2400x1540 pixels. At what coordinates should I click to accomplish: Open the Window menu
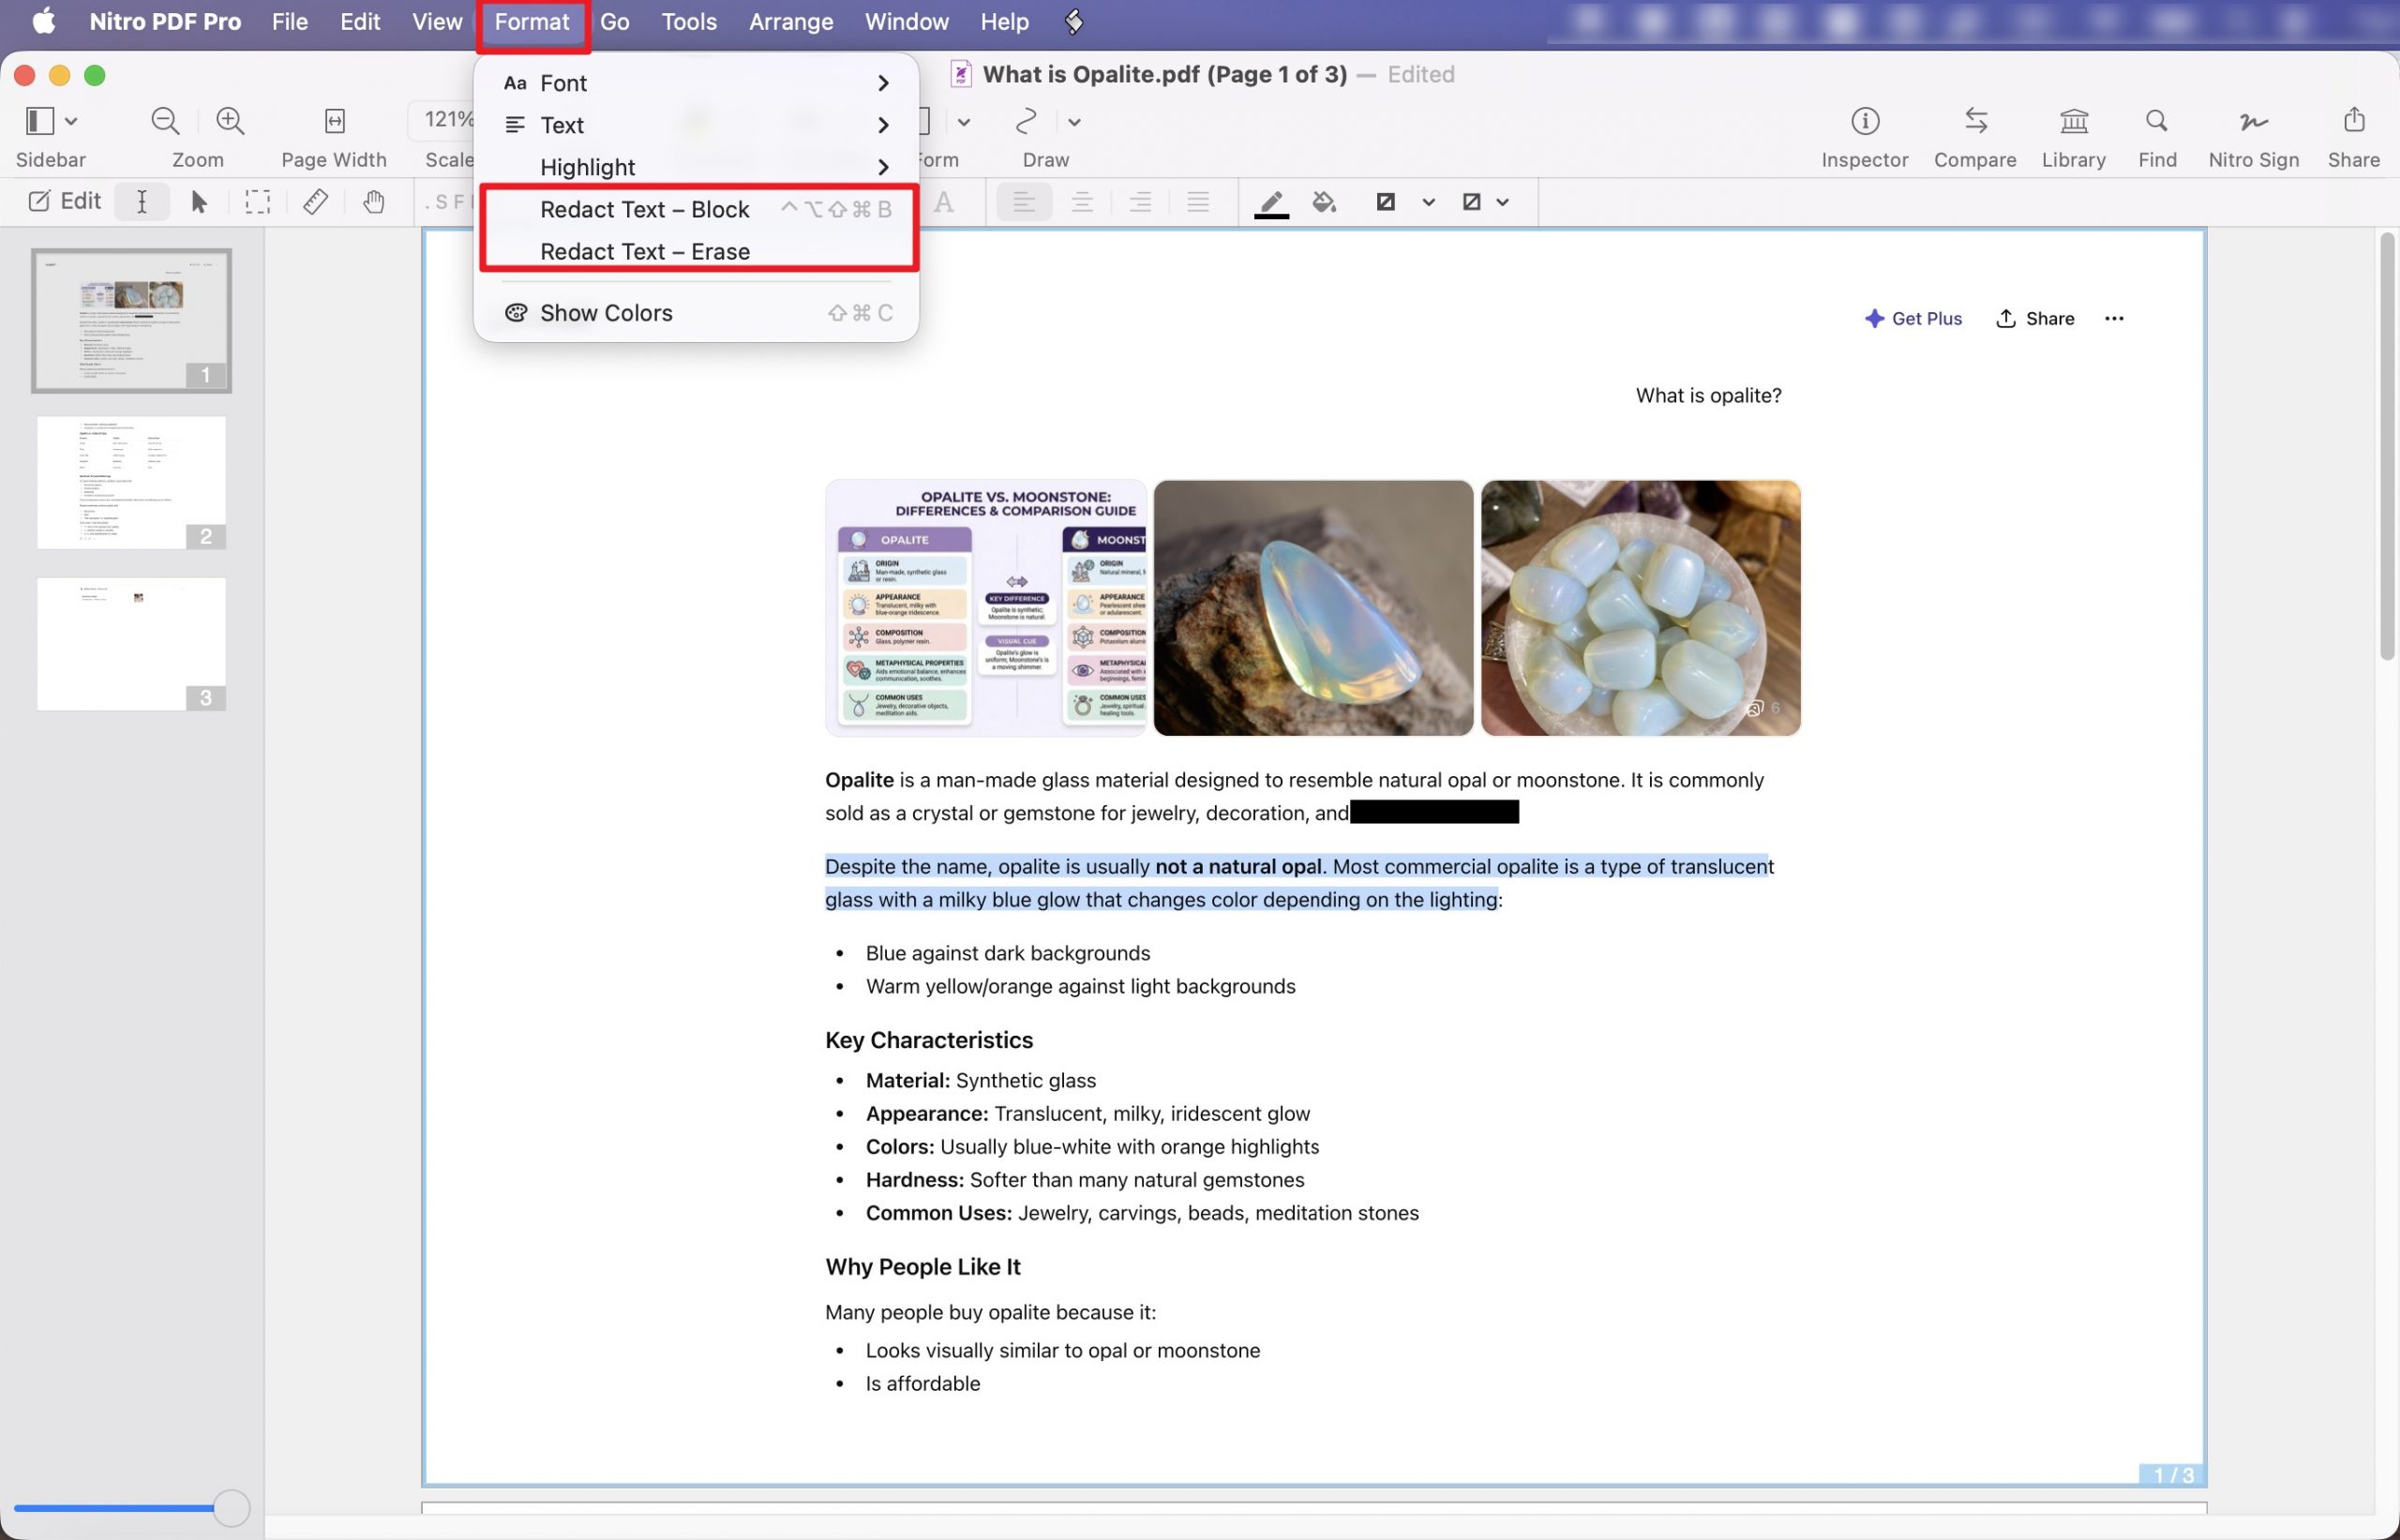click(x=906, y=21)
